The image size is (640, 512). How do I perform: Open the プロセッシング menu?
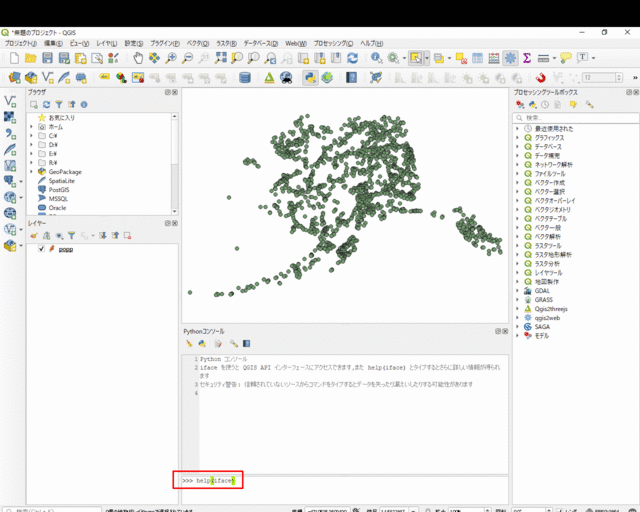[x=333, y=43]
